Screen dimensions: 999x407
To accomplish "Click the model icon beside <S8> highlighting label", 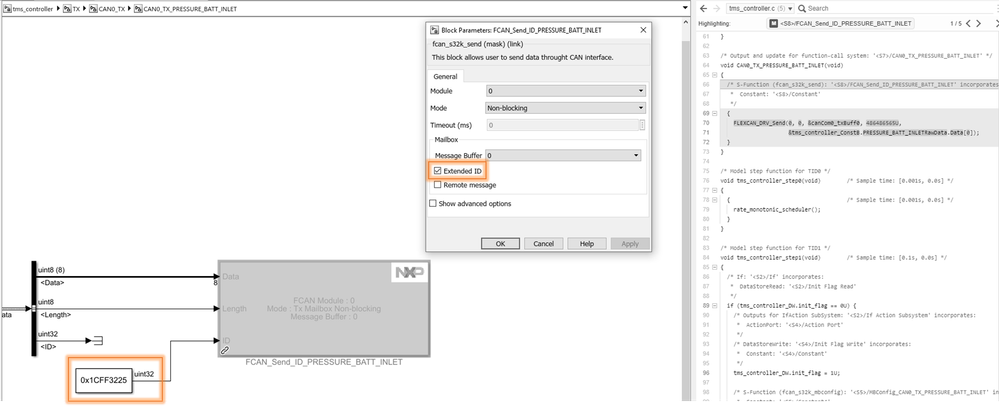I will tap(773, 24).
